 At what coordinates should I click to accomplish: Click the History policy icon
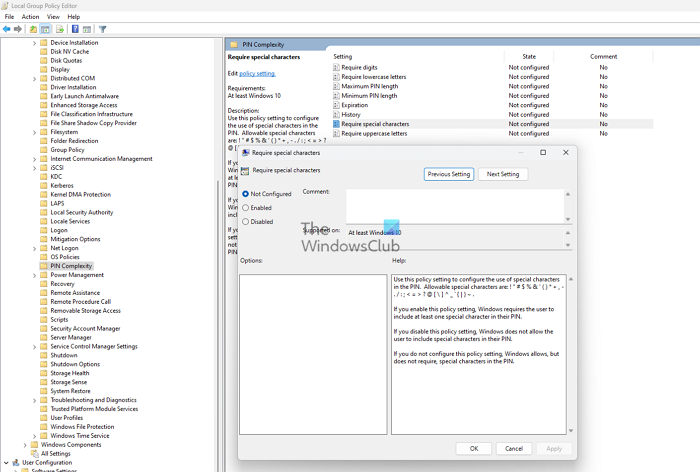337,114
